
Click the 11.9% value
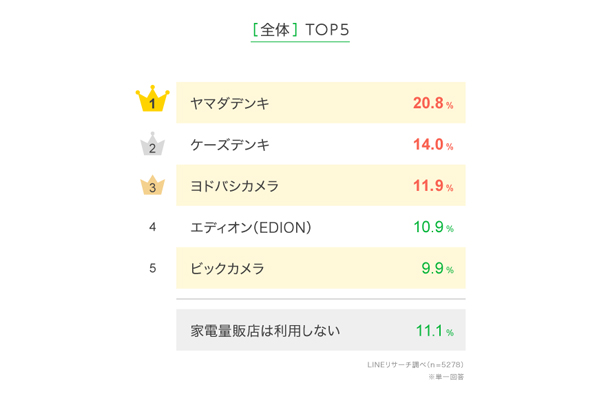coord(433,186)
